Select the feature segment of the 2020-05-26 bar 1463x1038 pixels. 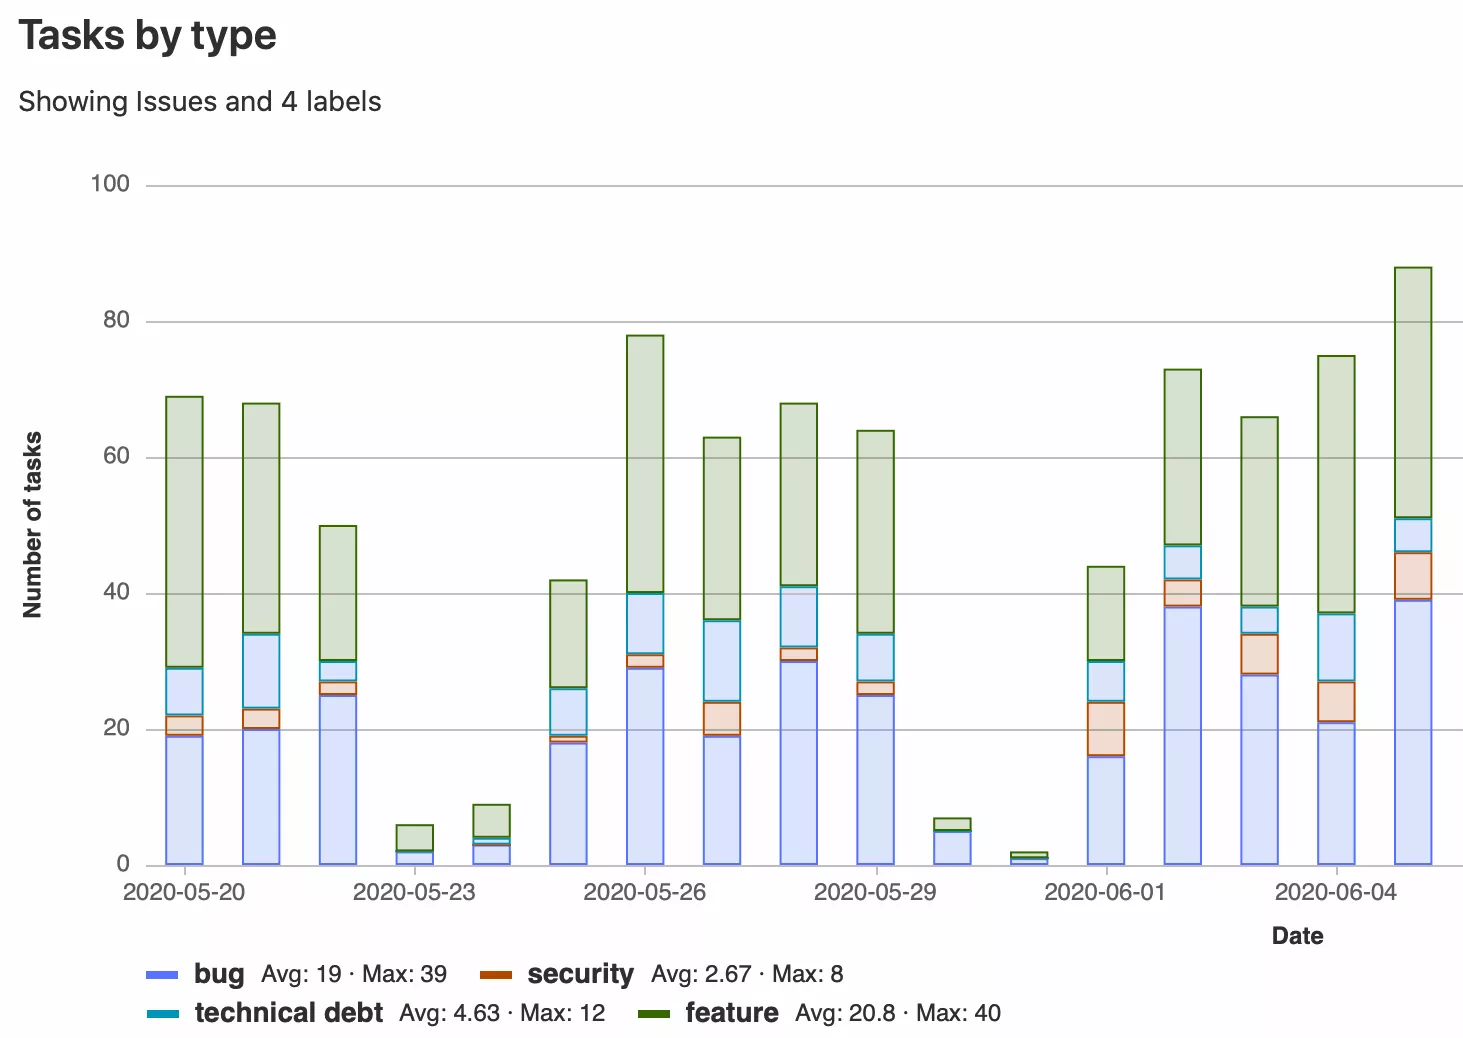(645, 463)
